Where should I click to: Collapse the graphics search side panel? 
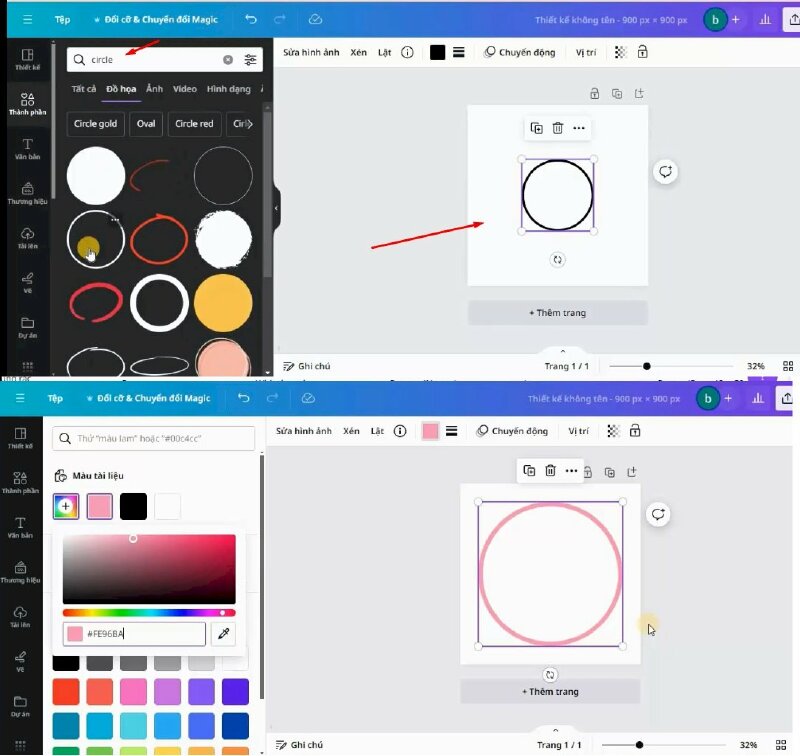[277, 208]
